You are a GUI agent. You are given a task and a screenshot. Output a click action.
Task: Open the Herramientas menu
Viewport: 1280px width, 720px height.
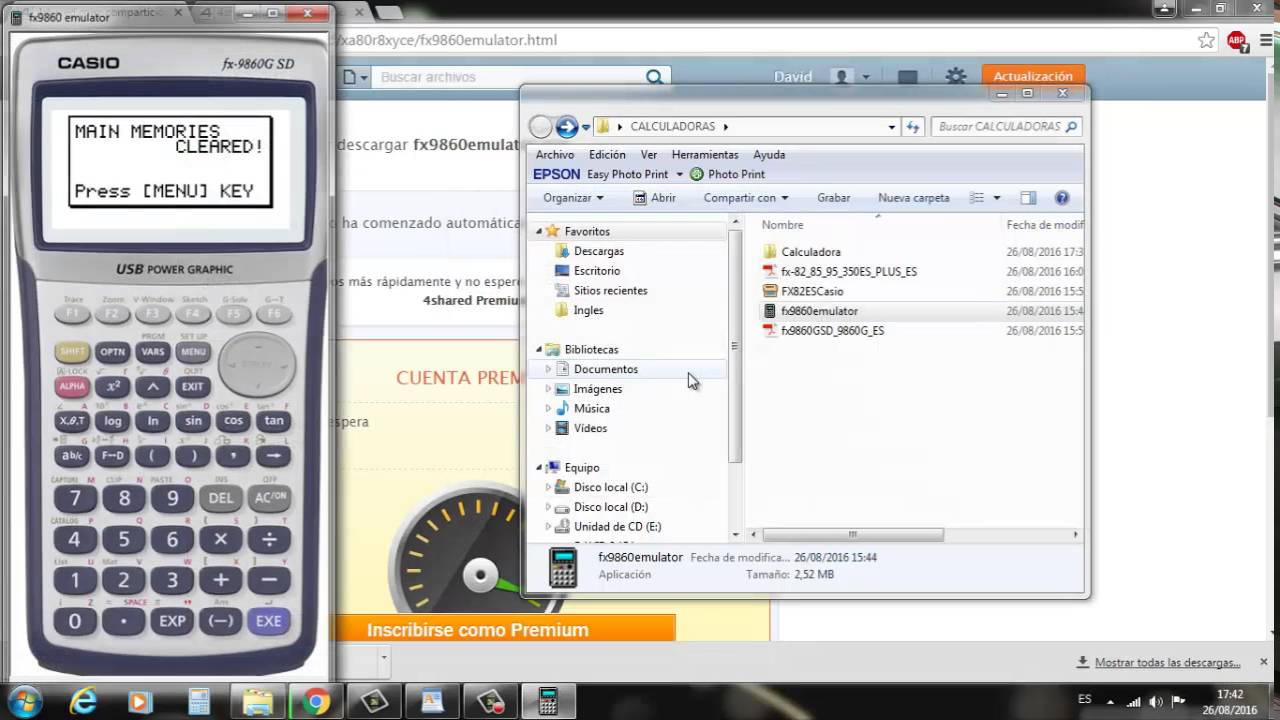click(x=705, y=155)
